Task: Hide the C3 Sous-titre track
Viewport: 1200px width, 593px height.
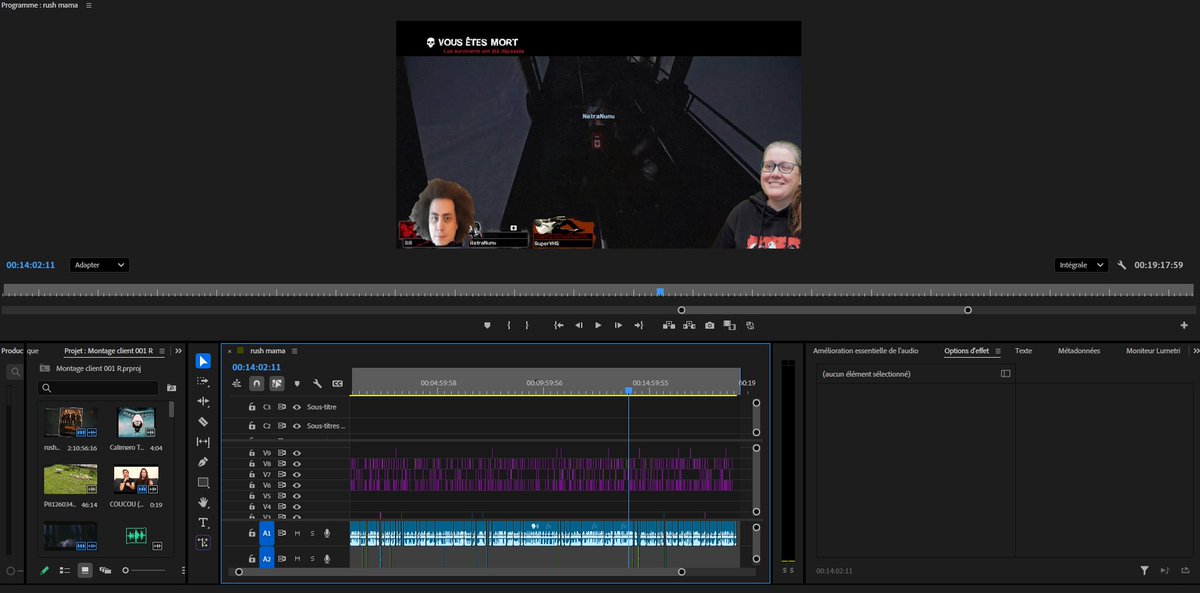Action: click(297, 407)
